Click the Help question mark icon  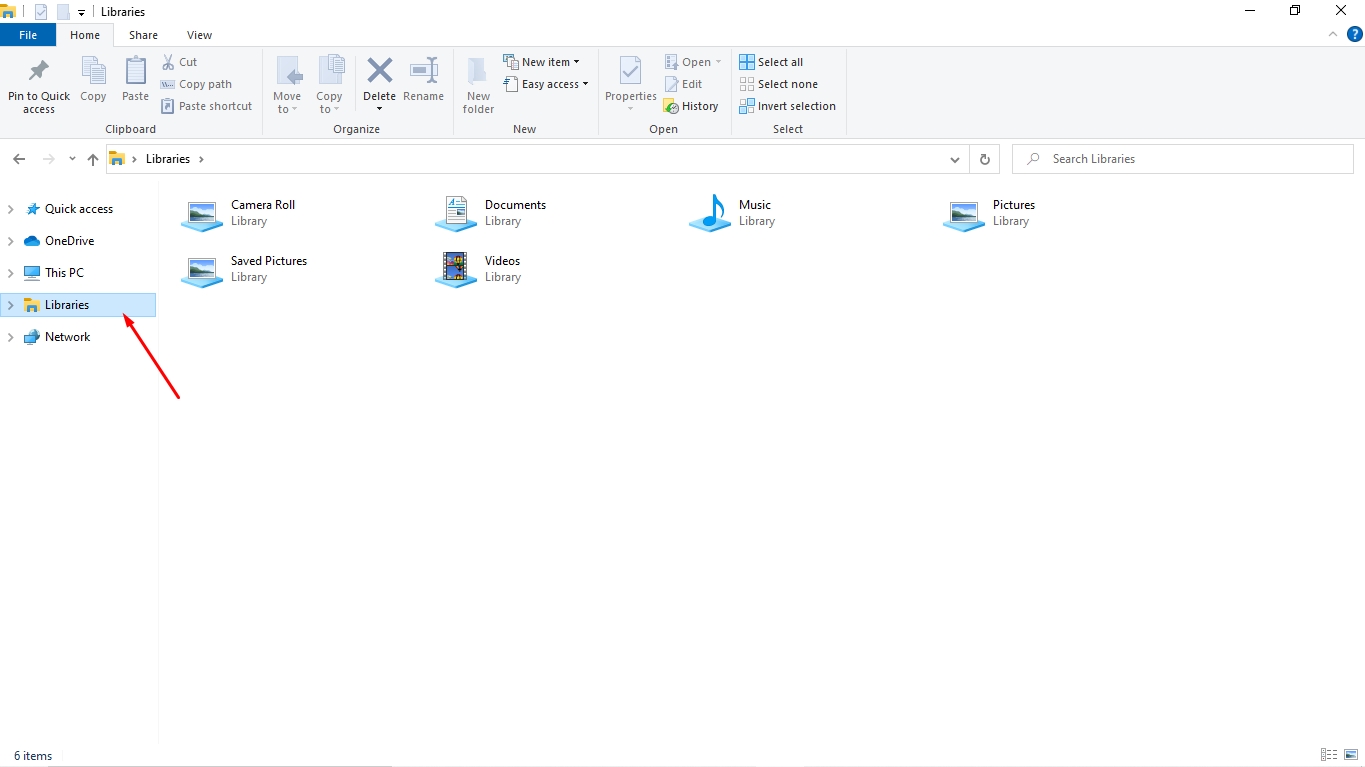click(1355, 34)
